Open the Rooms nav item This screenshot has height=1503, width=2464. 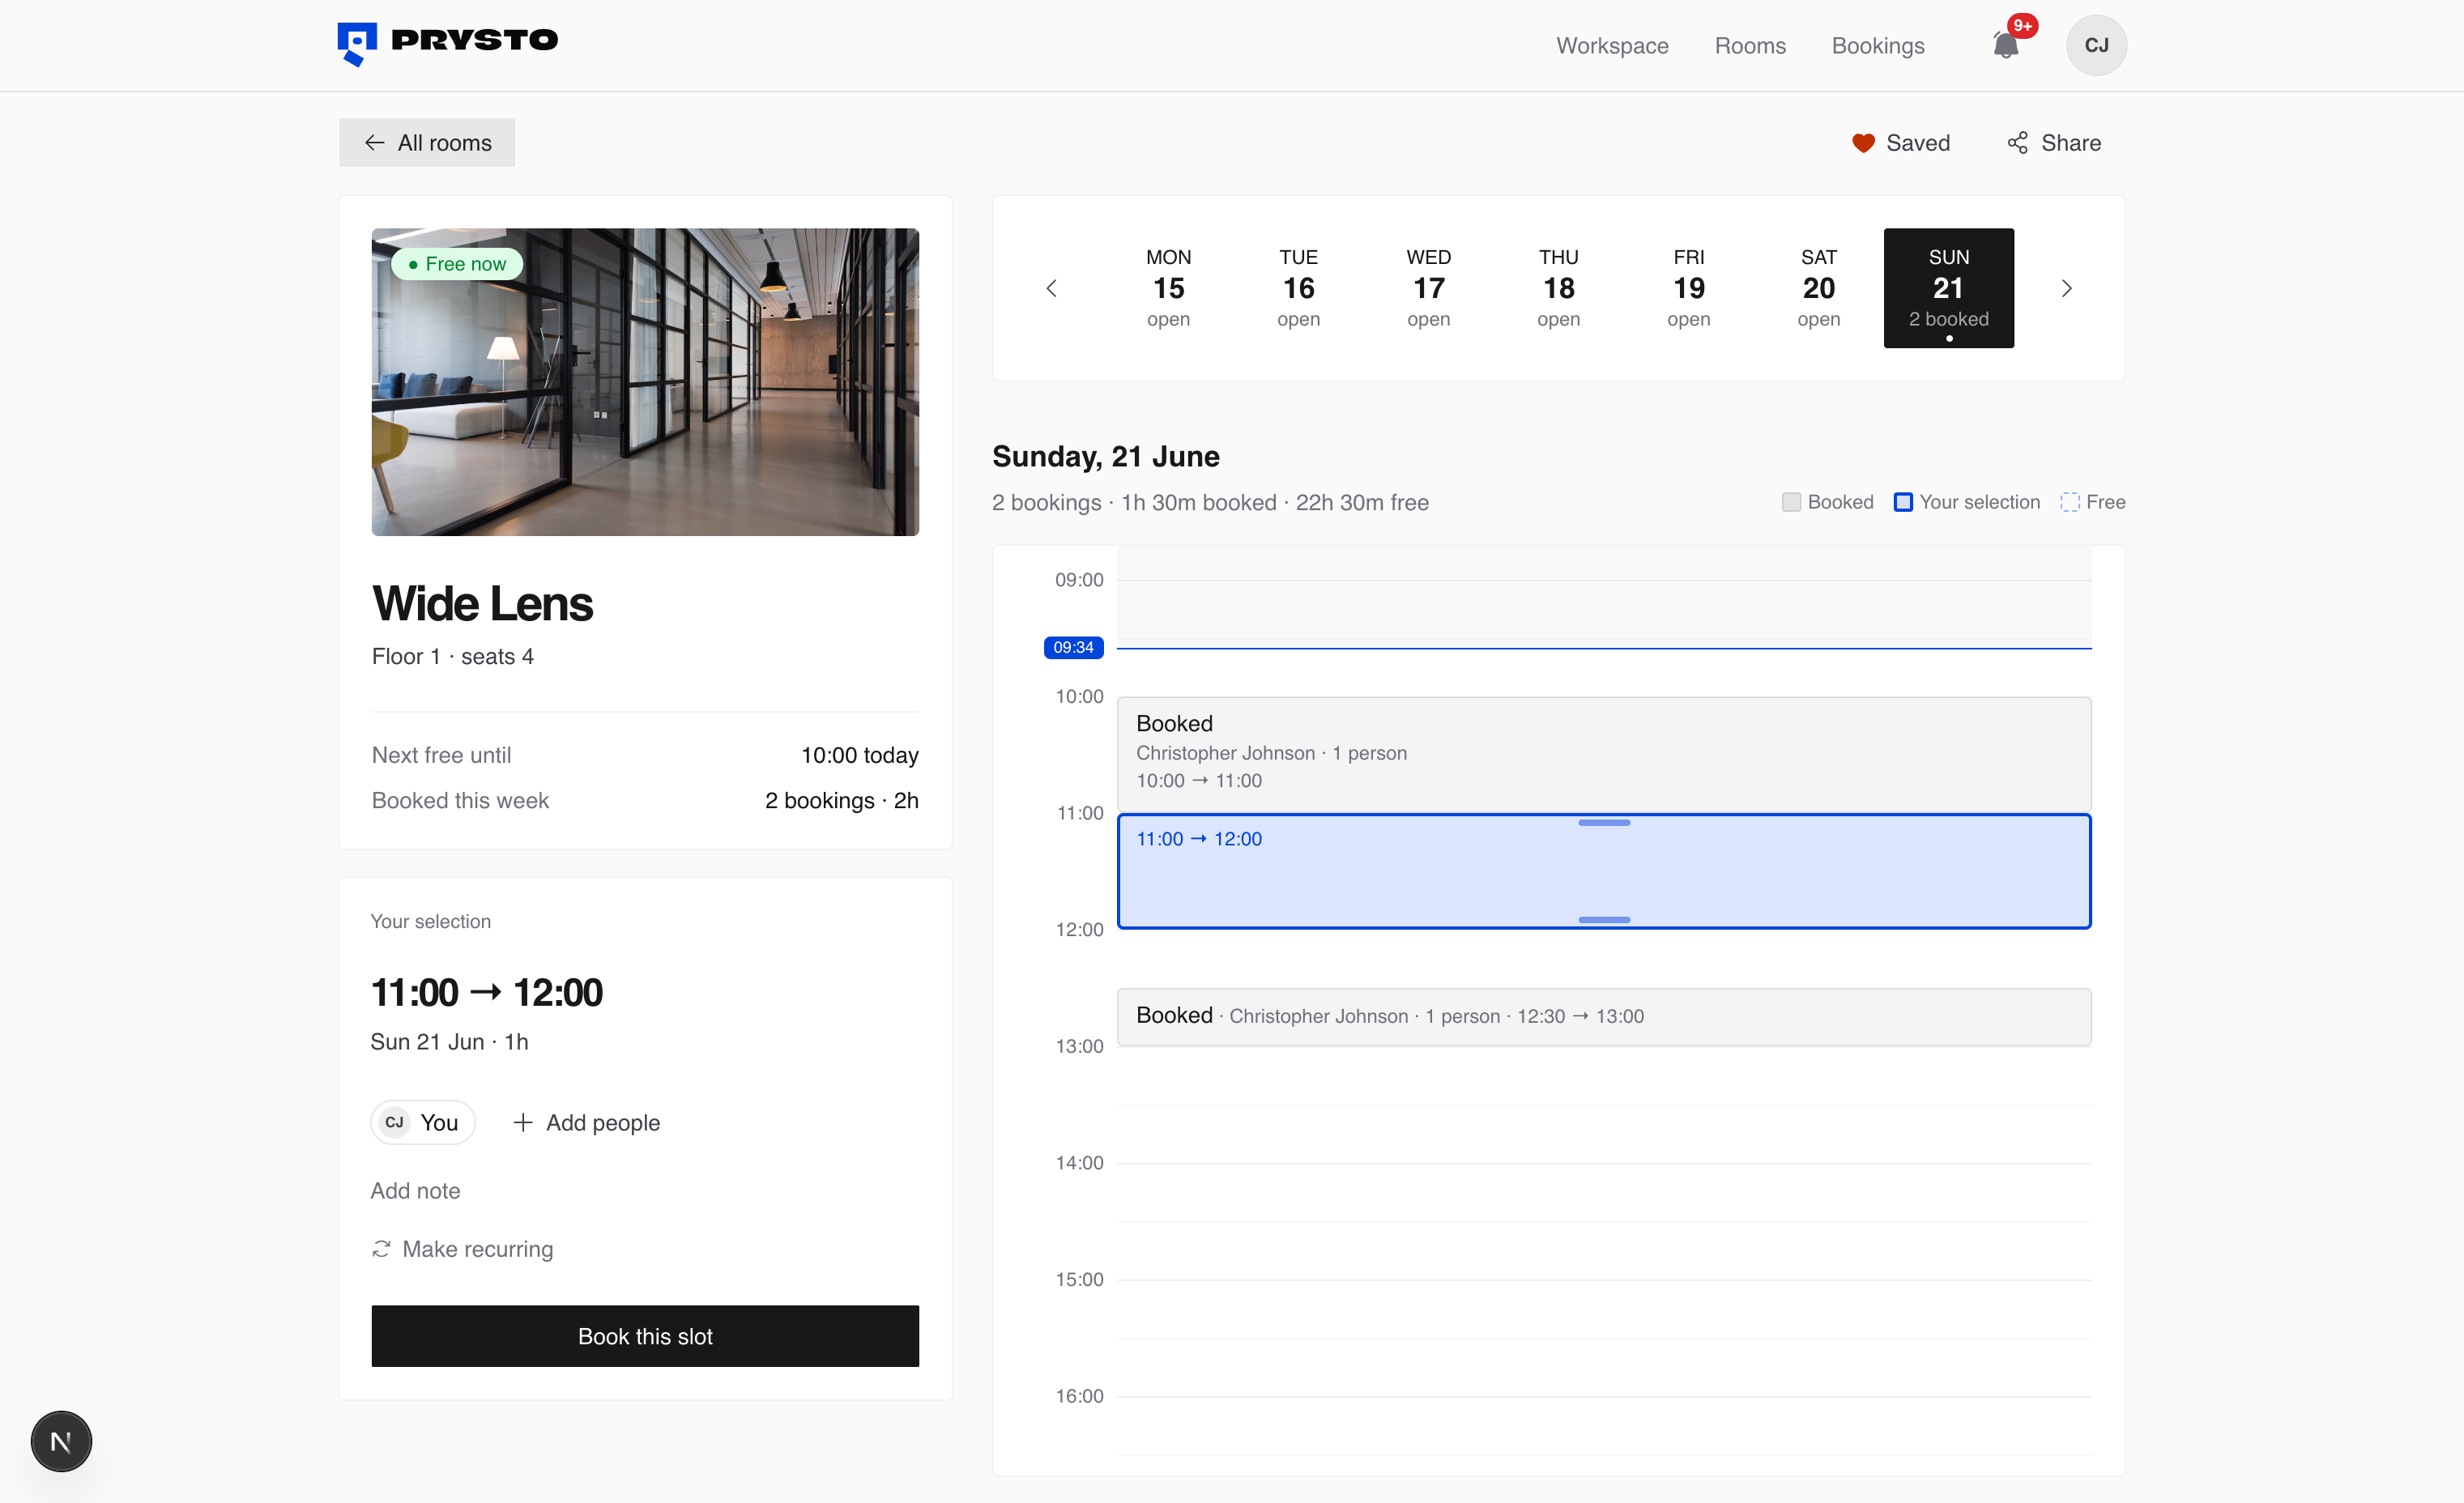[1750, 46]
